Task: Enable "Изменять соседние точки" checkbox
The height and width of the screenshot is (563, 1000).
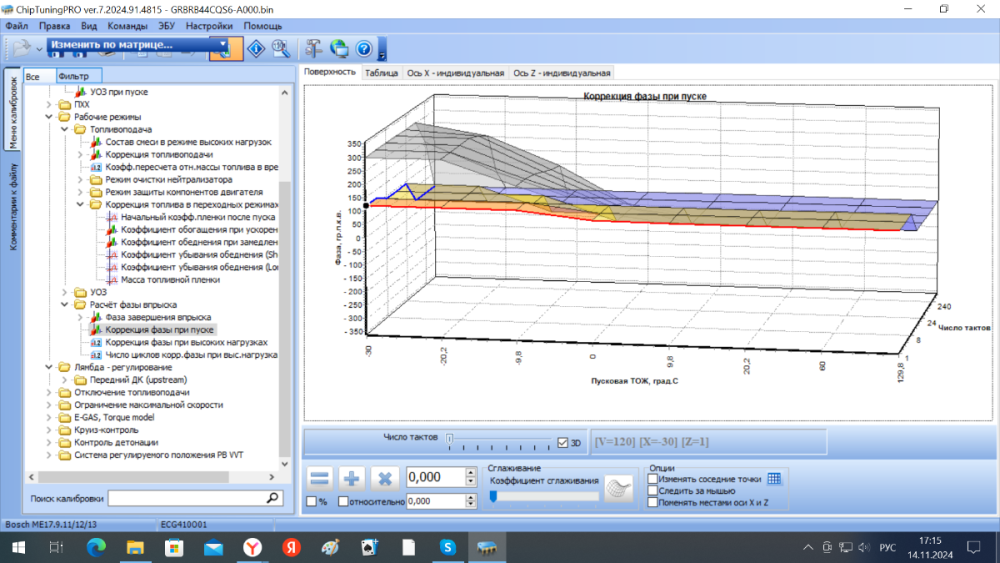Action: point(653,479)
